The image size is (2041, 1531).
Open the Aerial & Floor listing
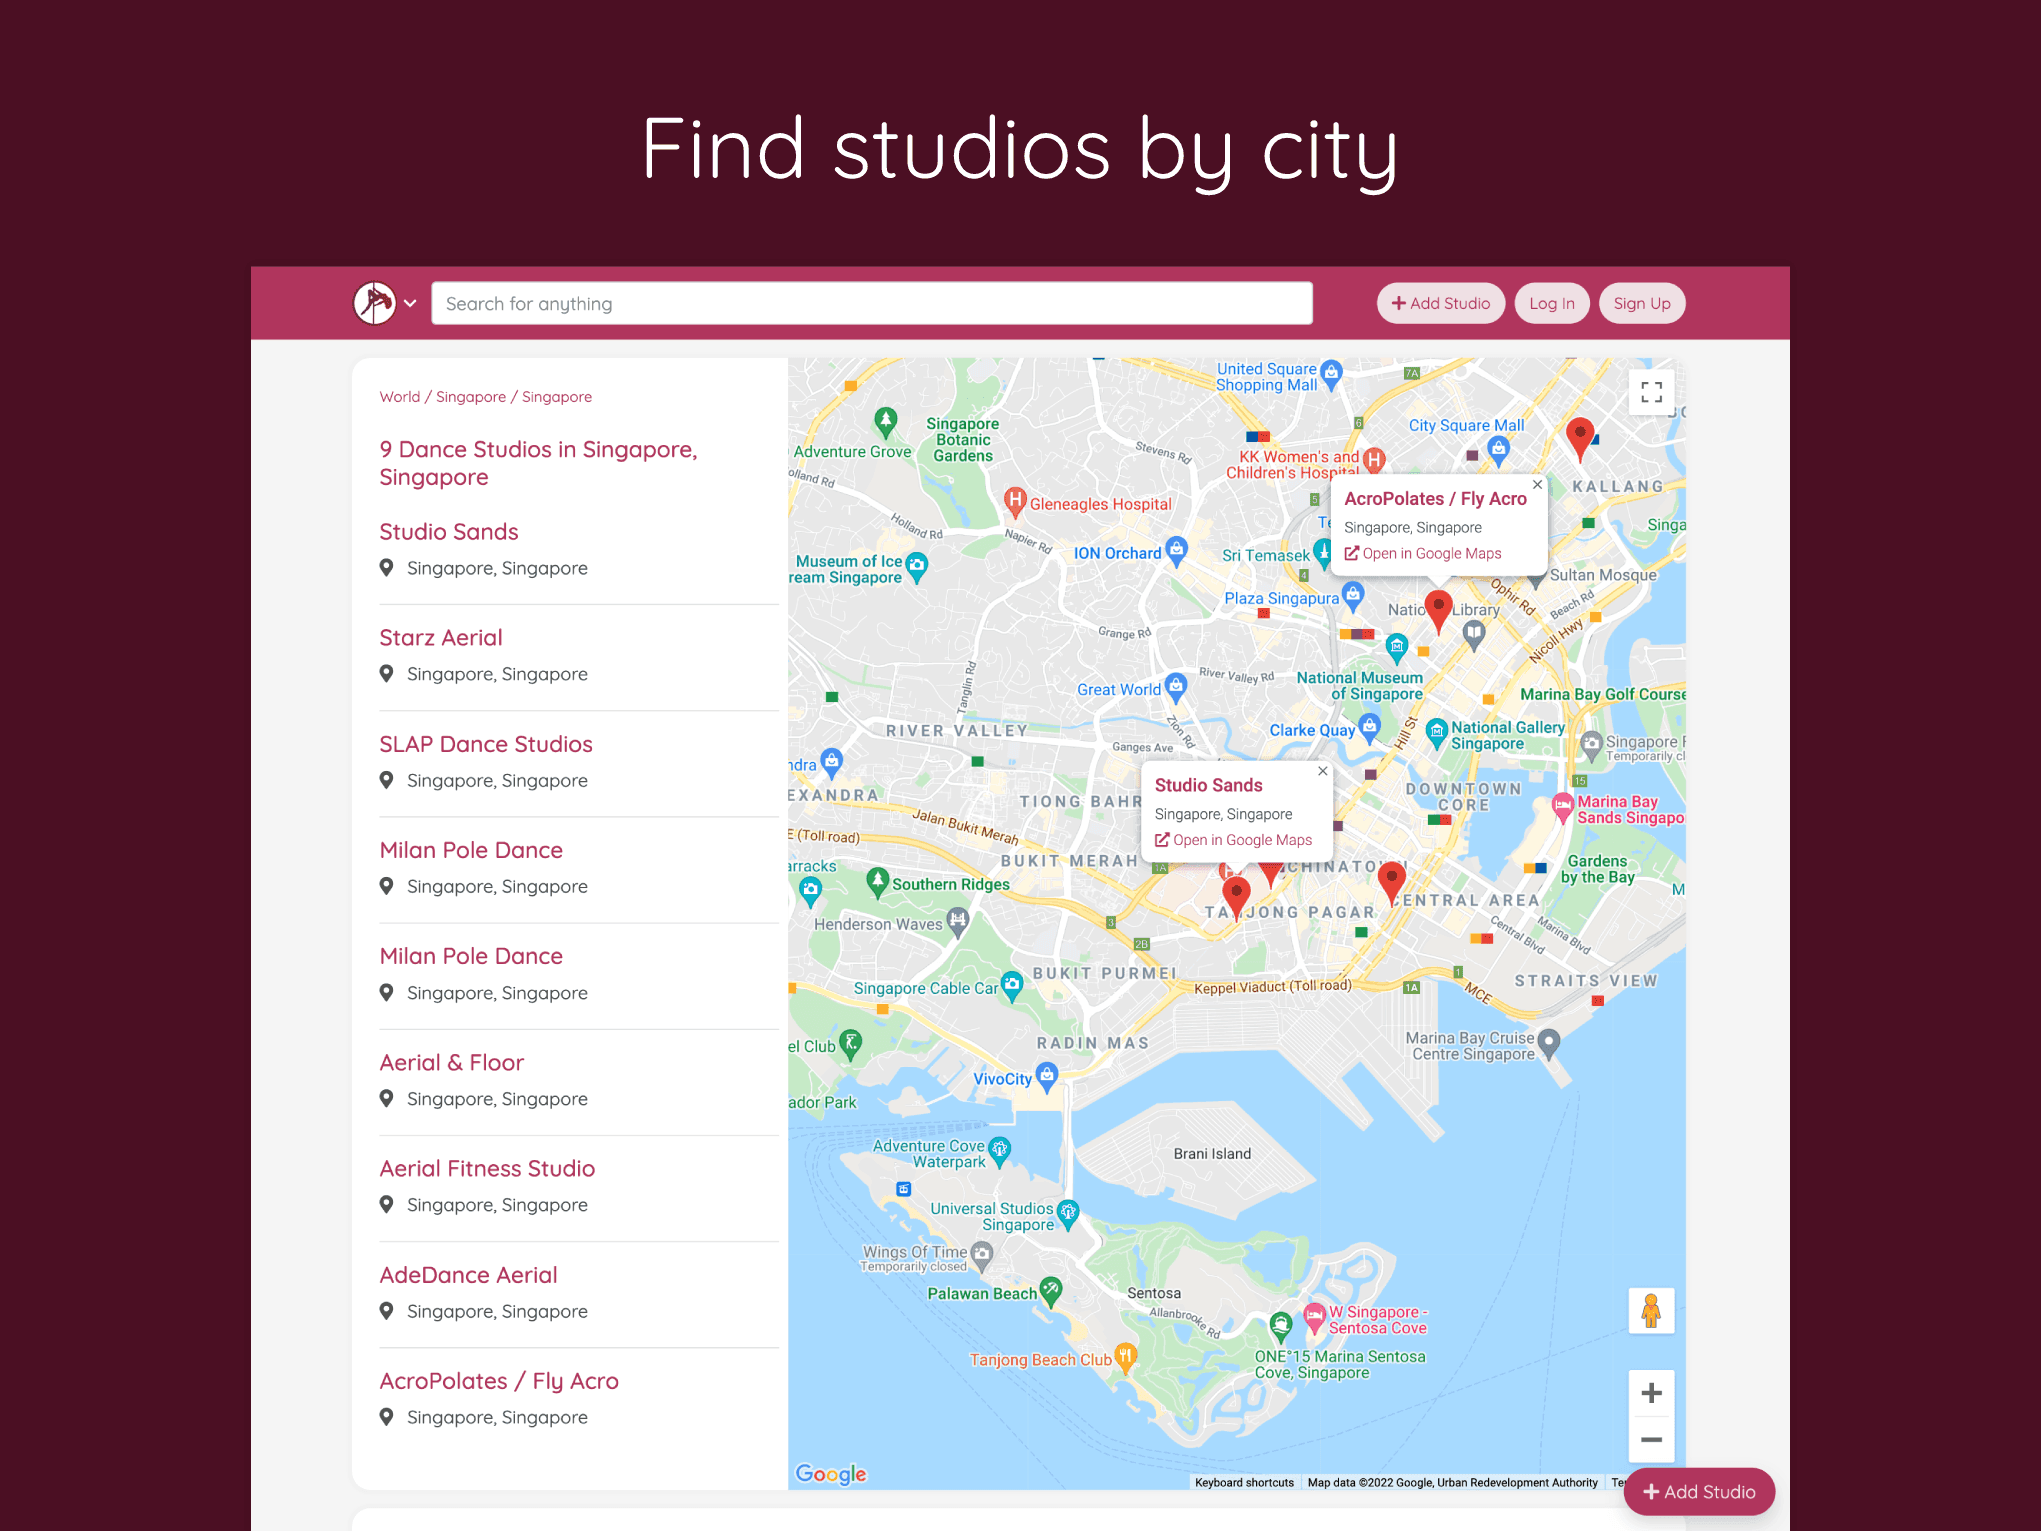(x=452, y=1063)
